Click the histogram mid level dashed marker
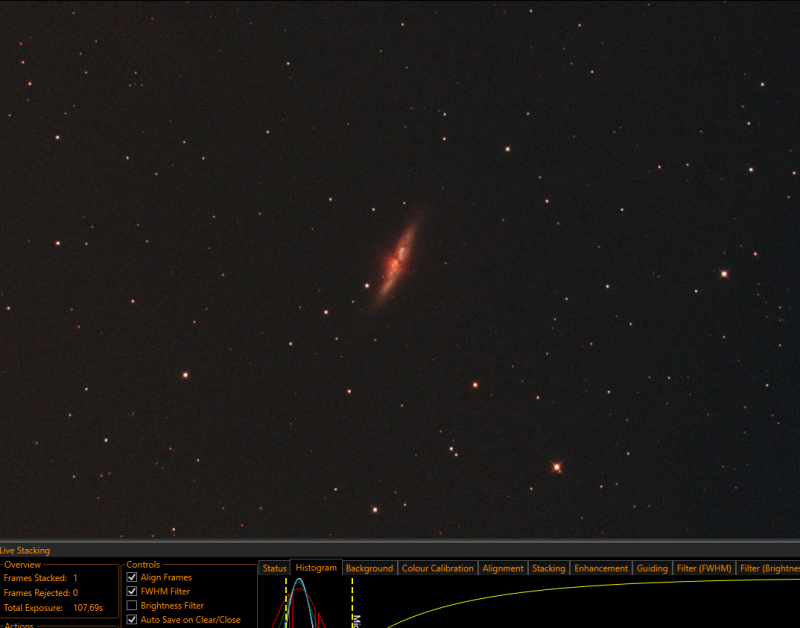This screenshot has width=800, height=628. [352, 602]
